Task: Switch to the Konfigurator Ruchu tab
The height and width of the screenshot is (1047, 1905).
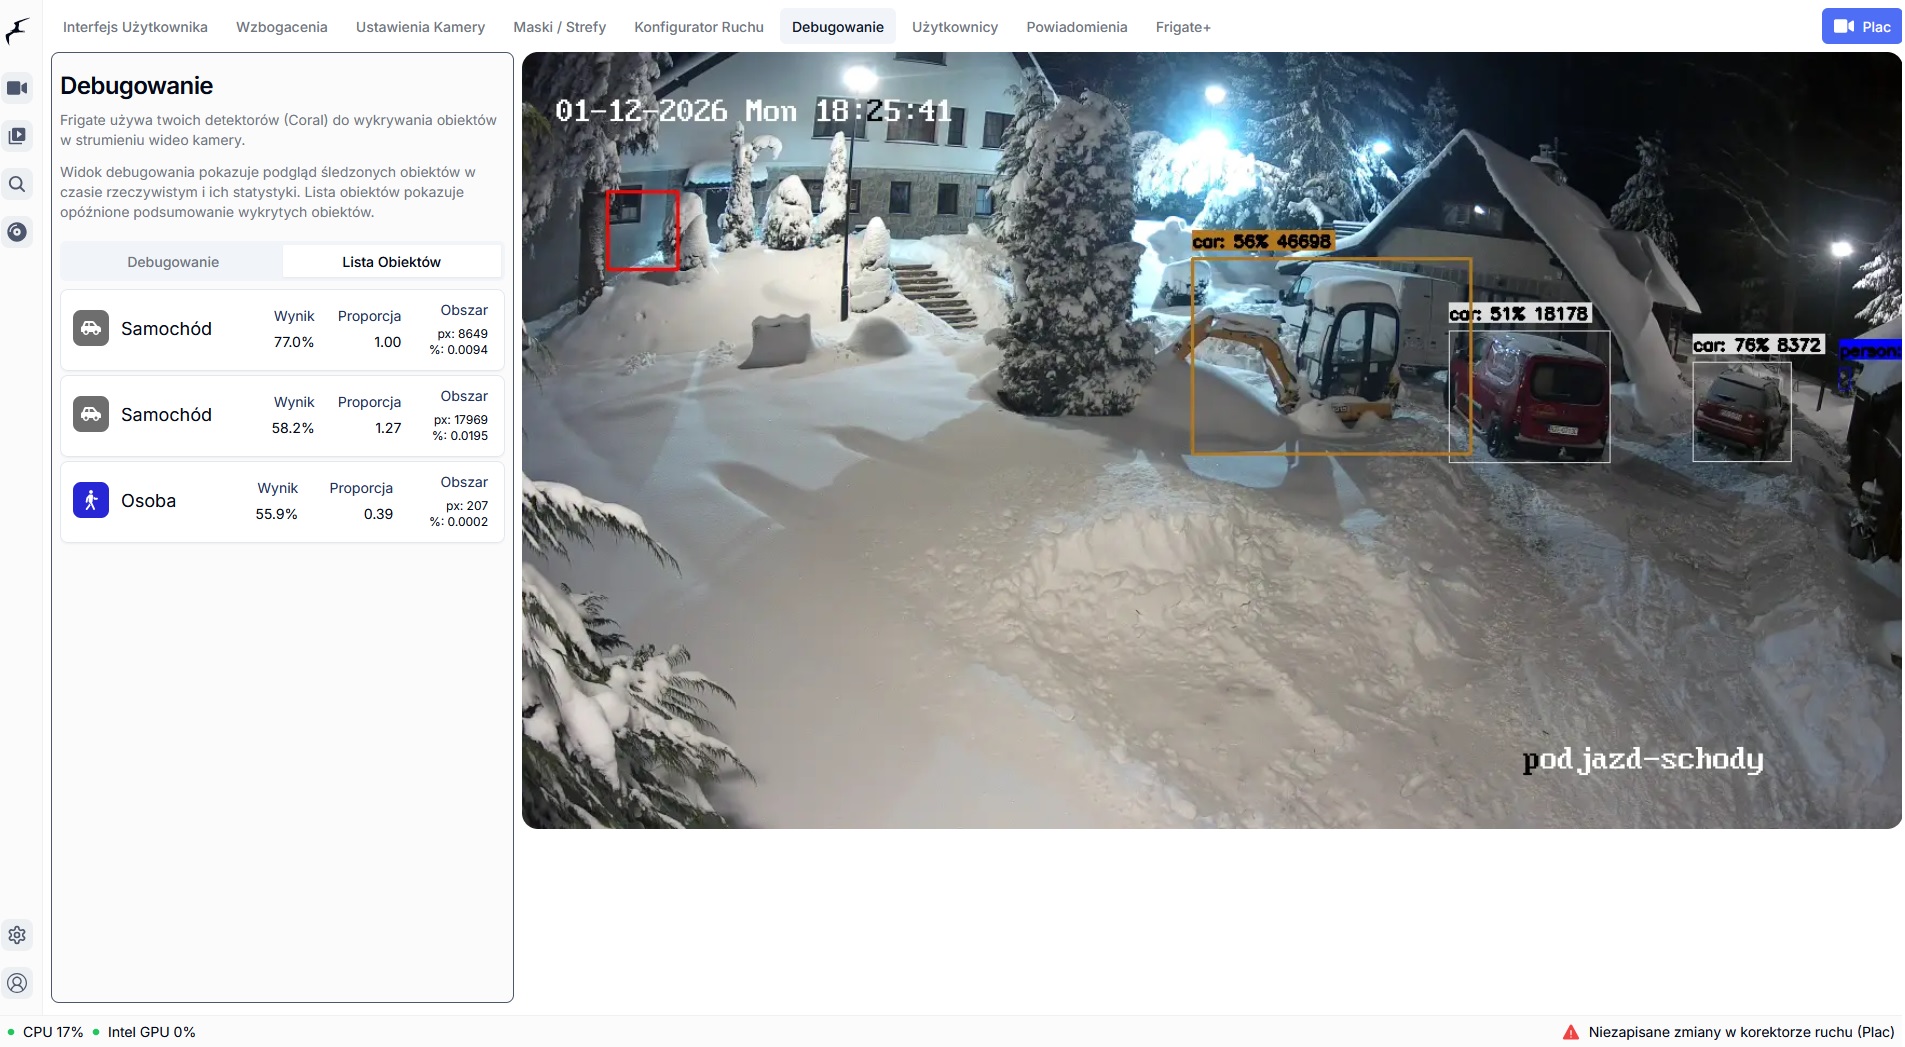Action: (x=699, y=27)
